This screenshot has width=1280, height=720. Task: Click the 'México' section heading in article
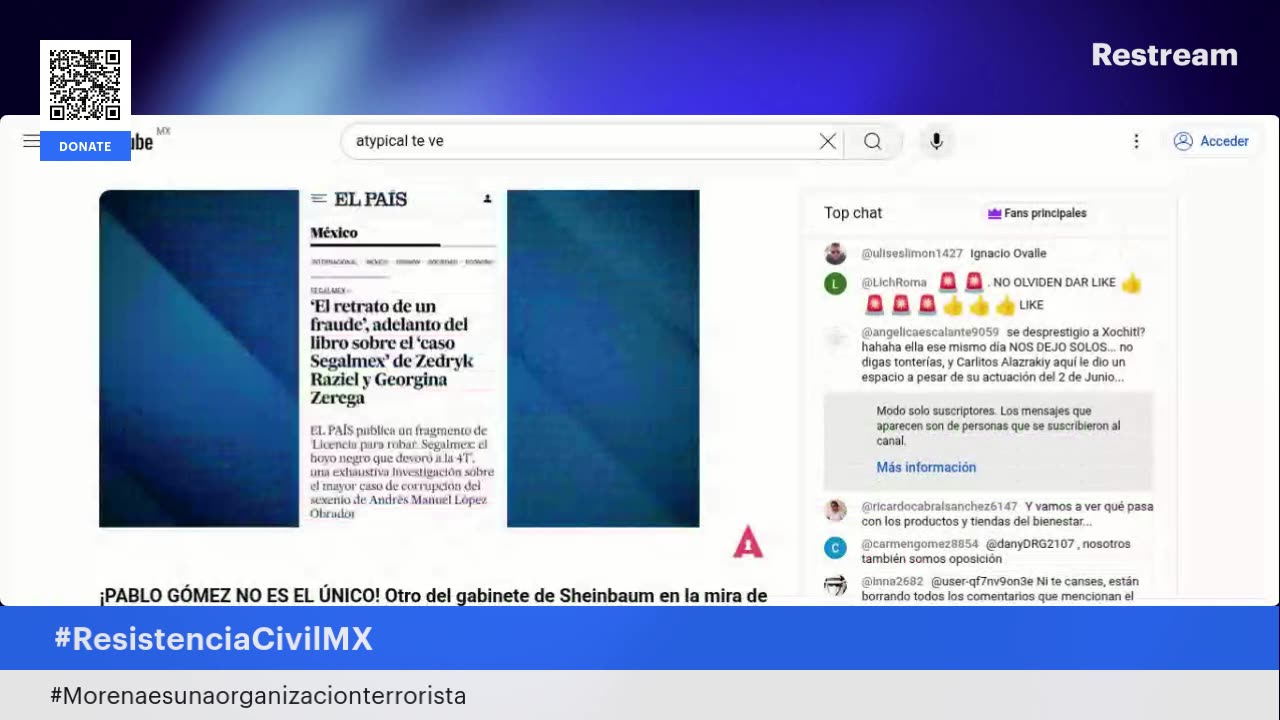(334, 232)
